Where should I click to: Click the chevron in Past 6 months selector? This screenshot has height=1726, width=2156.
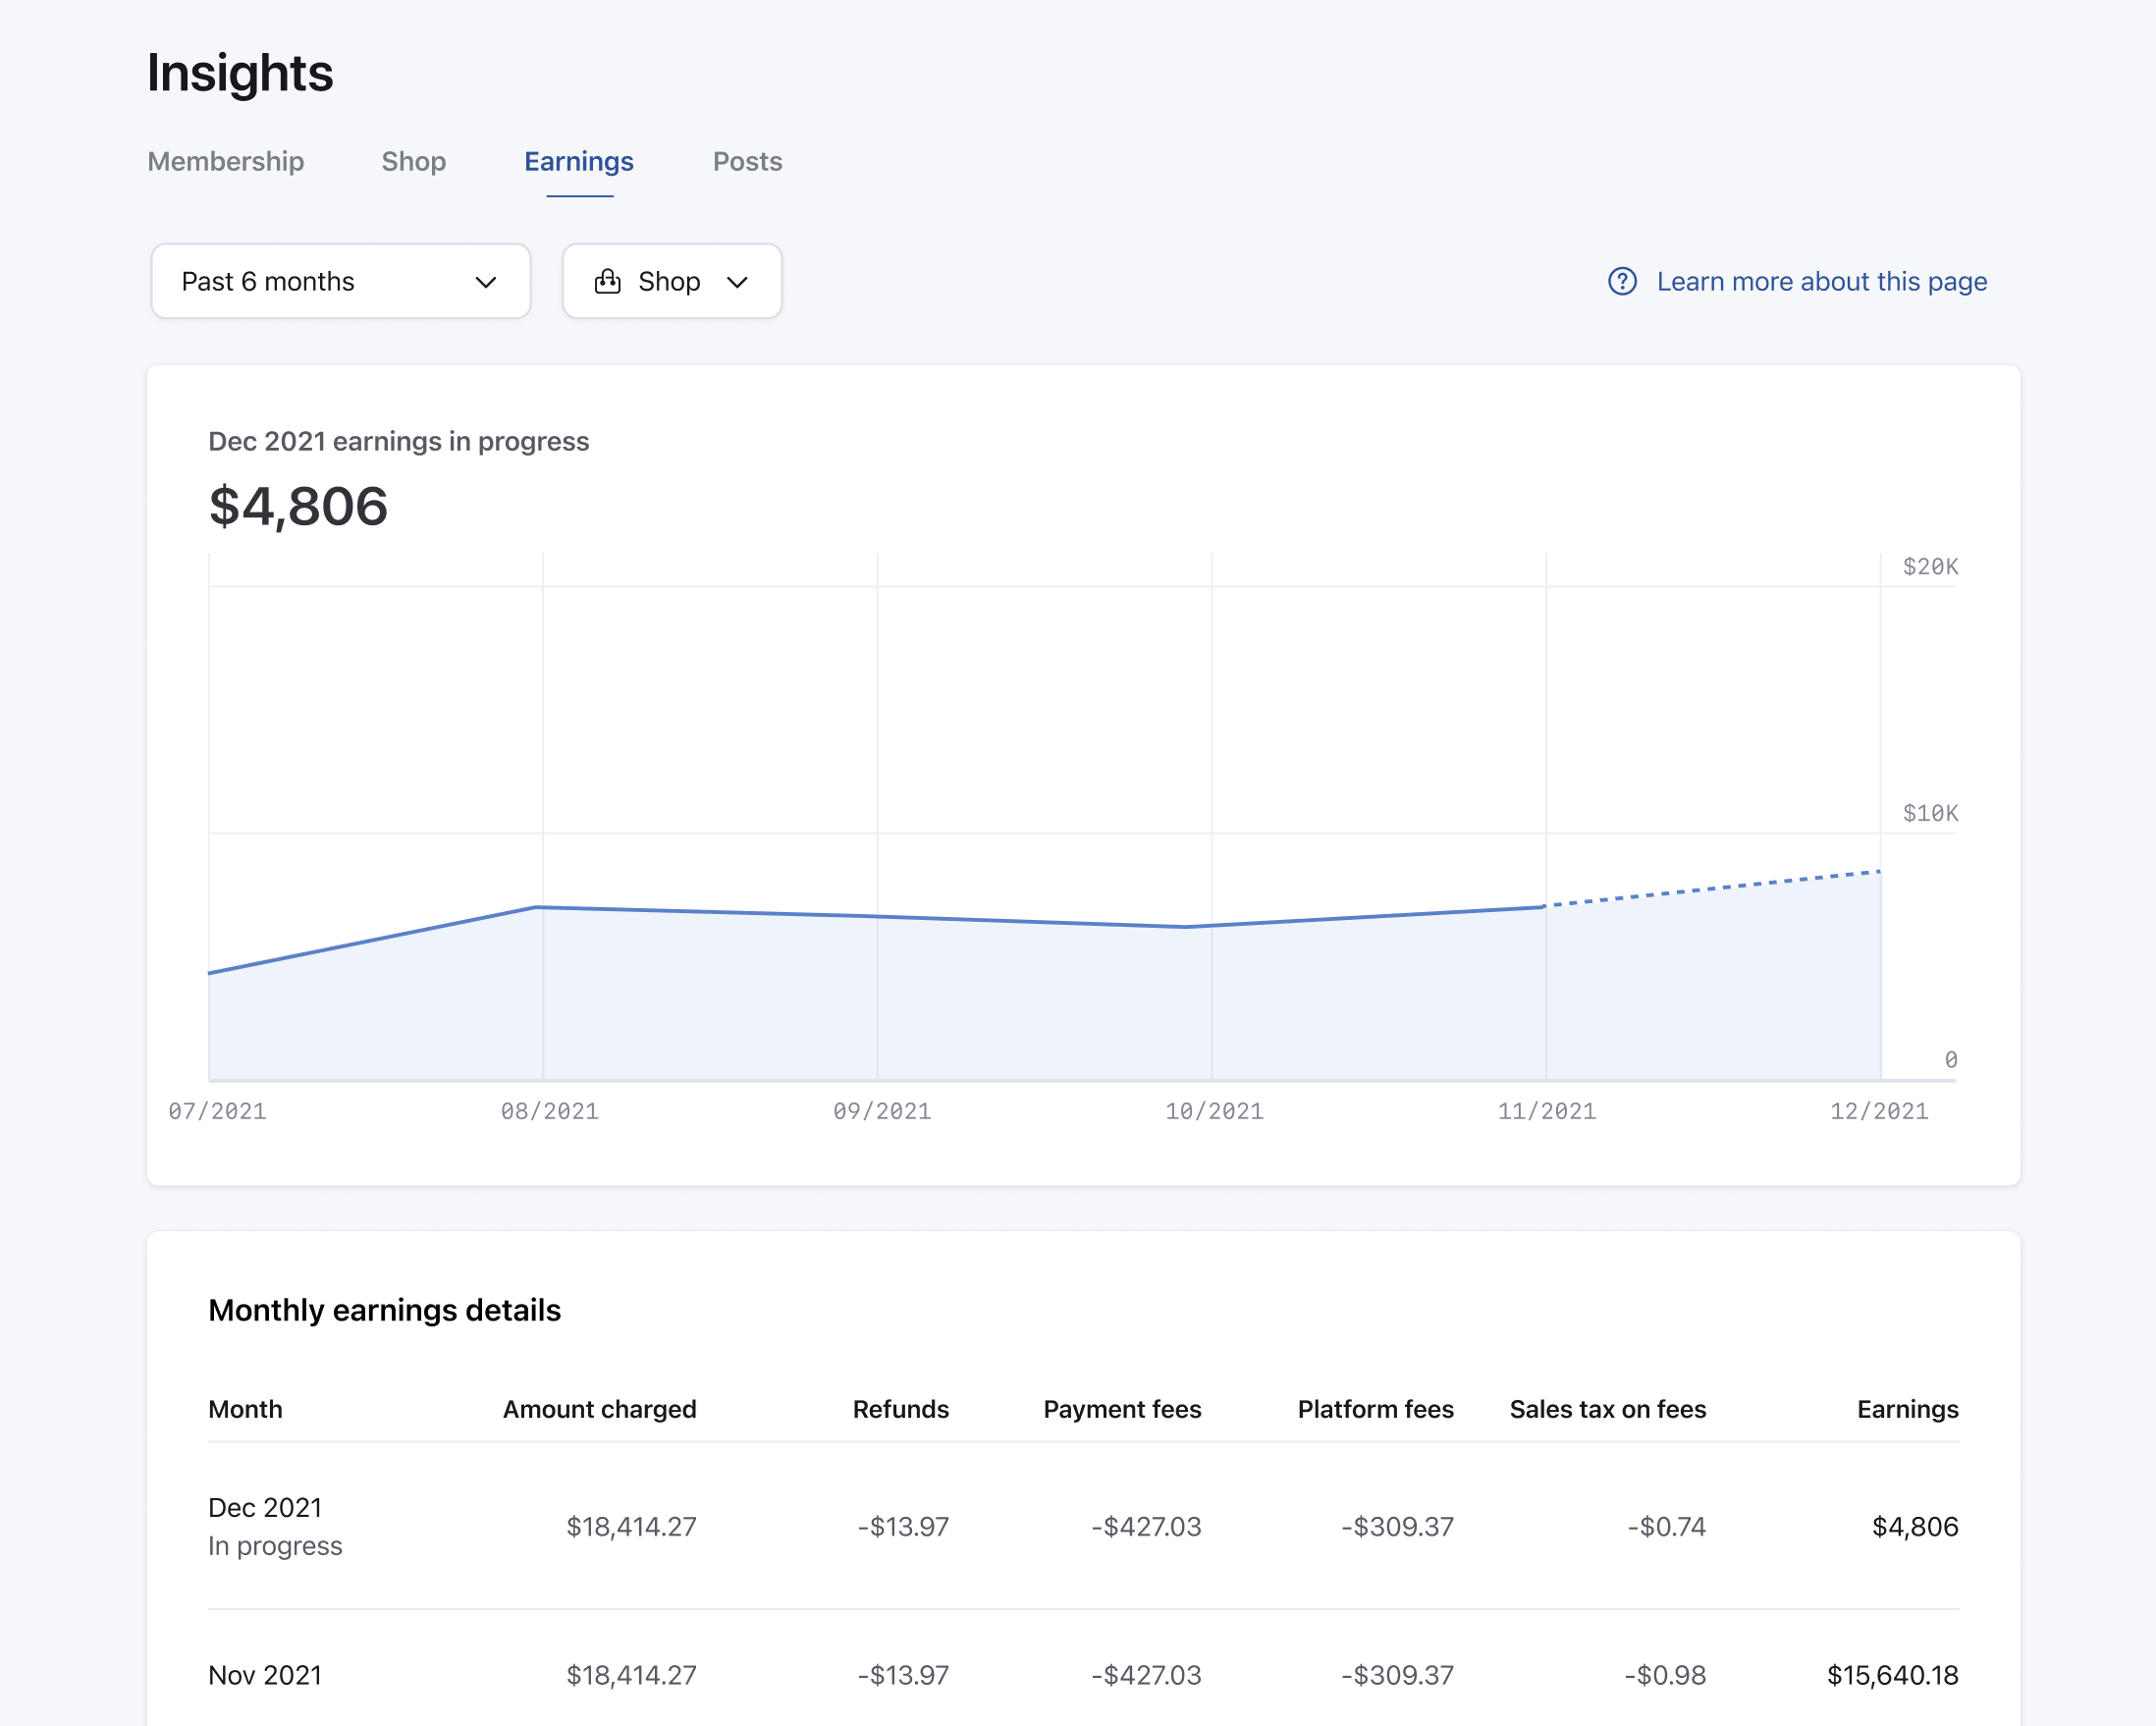486,282
